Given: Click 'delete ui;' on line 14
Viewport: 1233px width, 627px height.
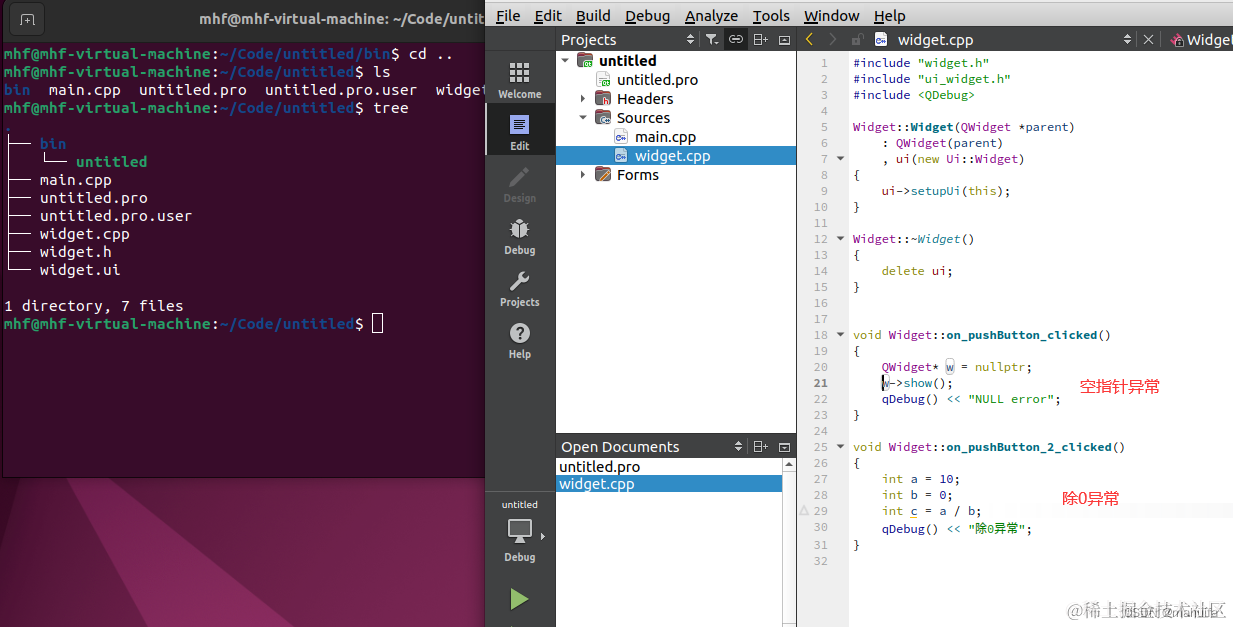Looking at the screenshot, I should click(917, 271).
